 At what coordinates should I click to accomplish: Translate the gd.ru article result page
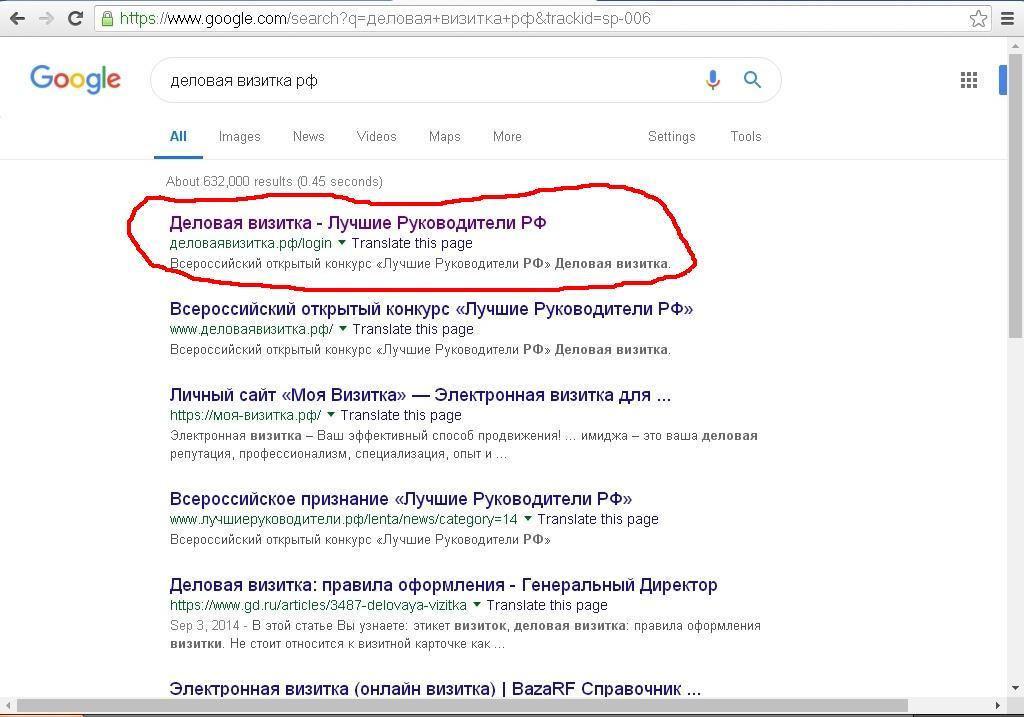[x=547, y=605]
